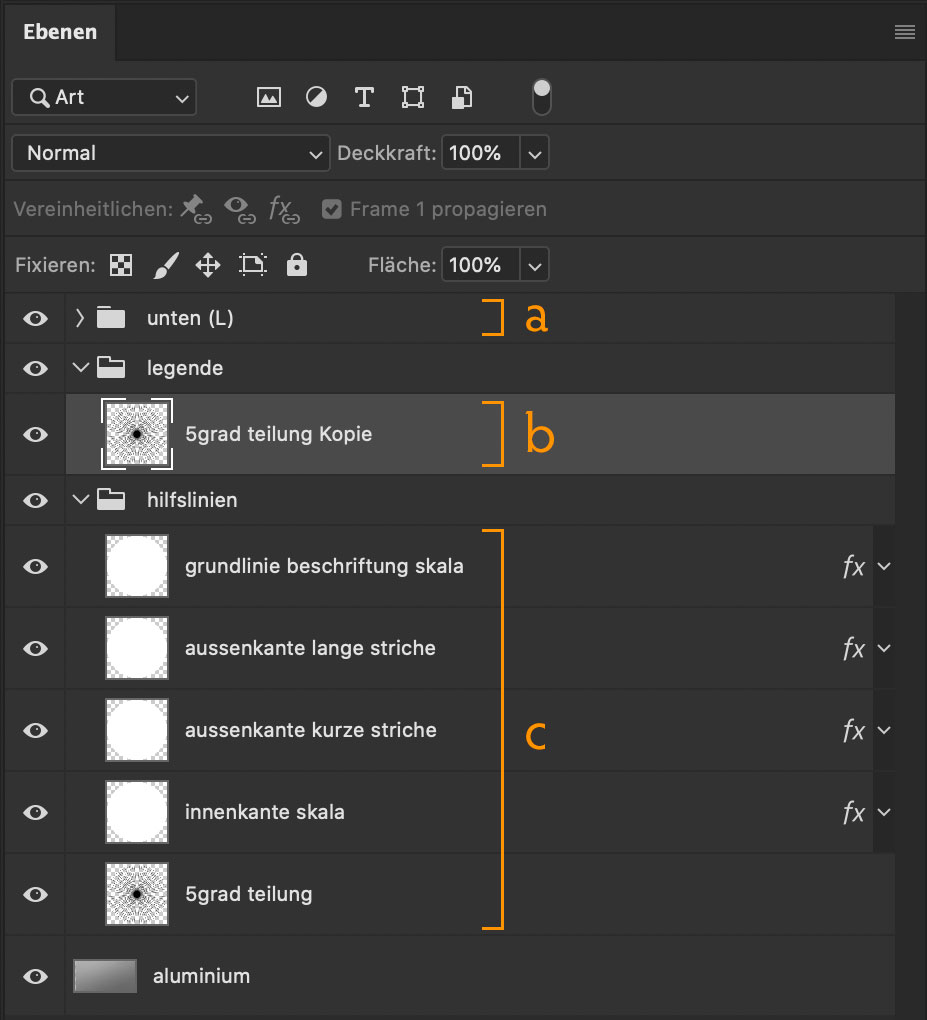
Task: Lock artboard nesting icon
Action: coord(252,265)
